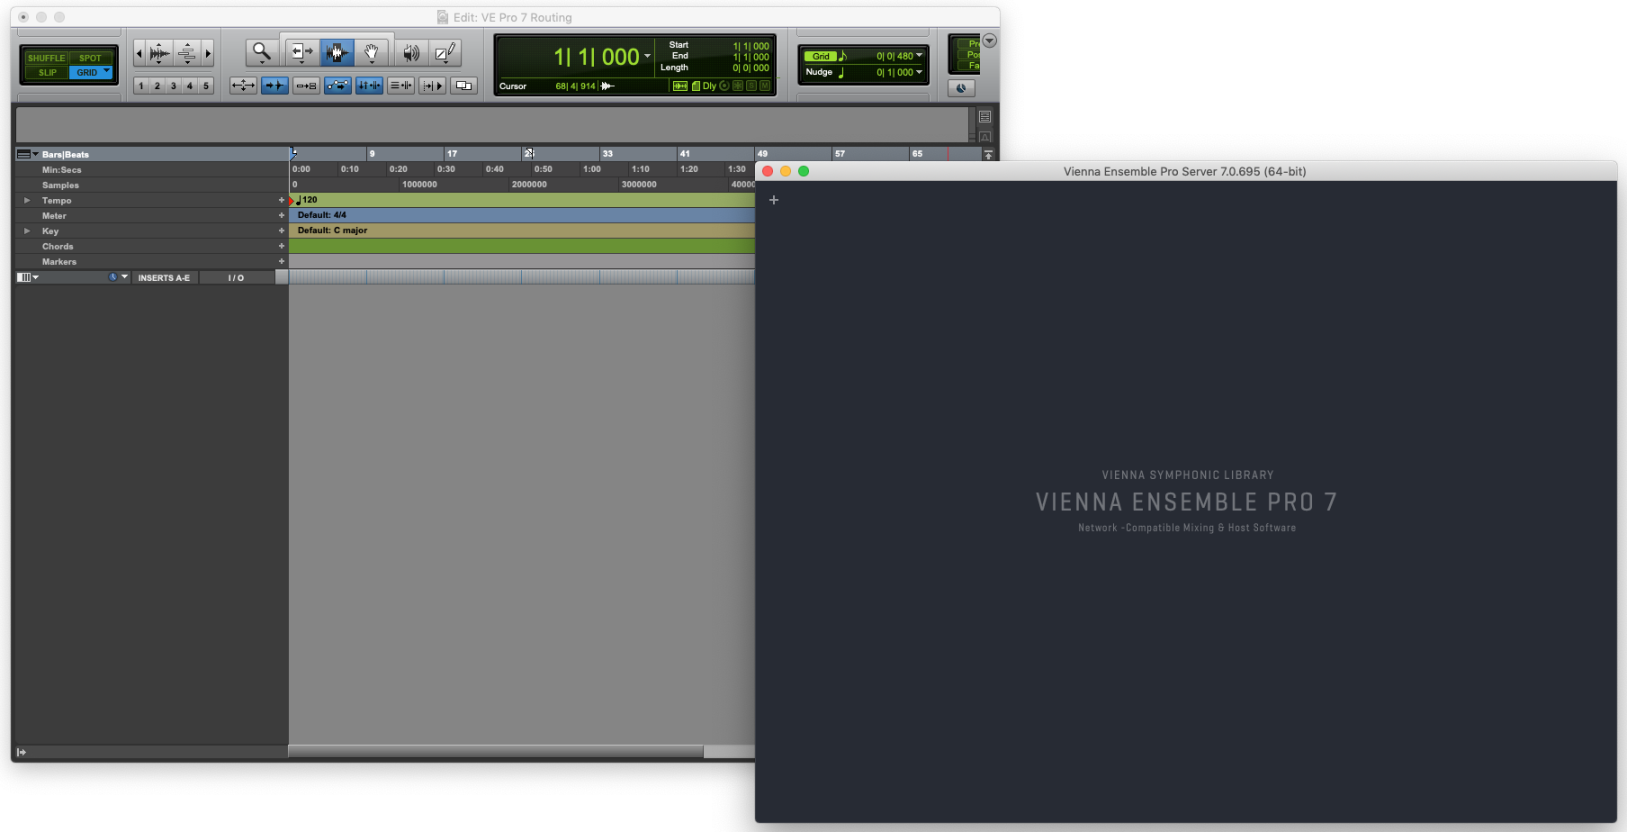Toggle Layered Editing button
Image resolution: width=1627 pixels, height=832 pixels.
click(x=464, y=86)
